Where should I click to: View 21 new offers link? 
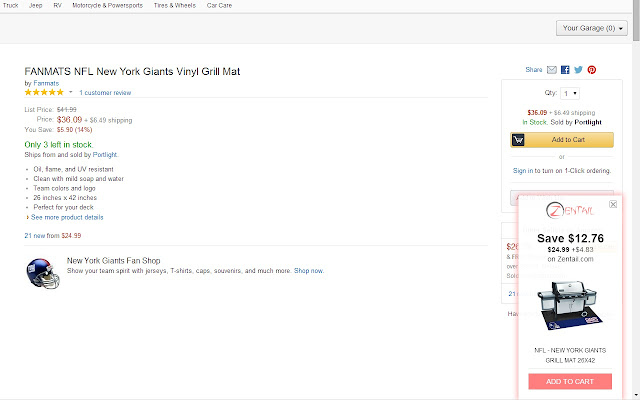[35, 236]
